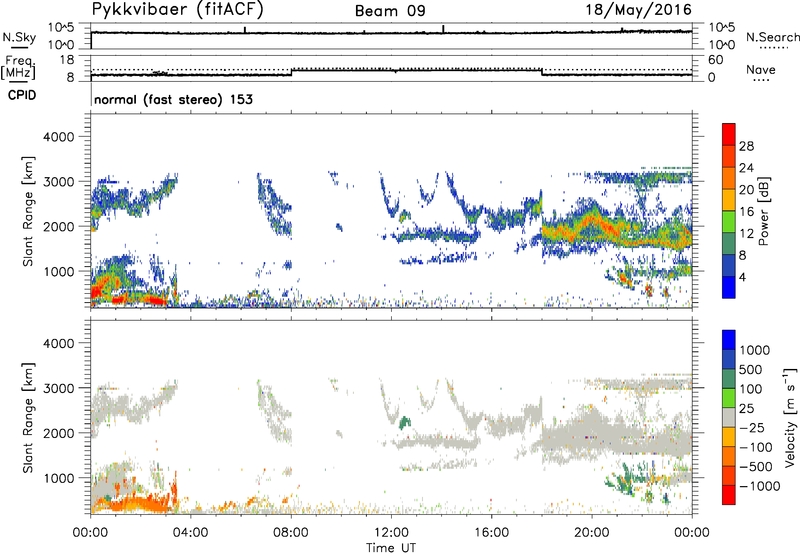Click the 60 label on the Nave axis

pyautogui.click(x=716, y=60)
